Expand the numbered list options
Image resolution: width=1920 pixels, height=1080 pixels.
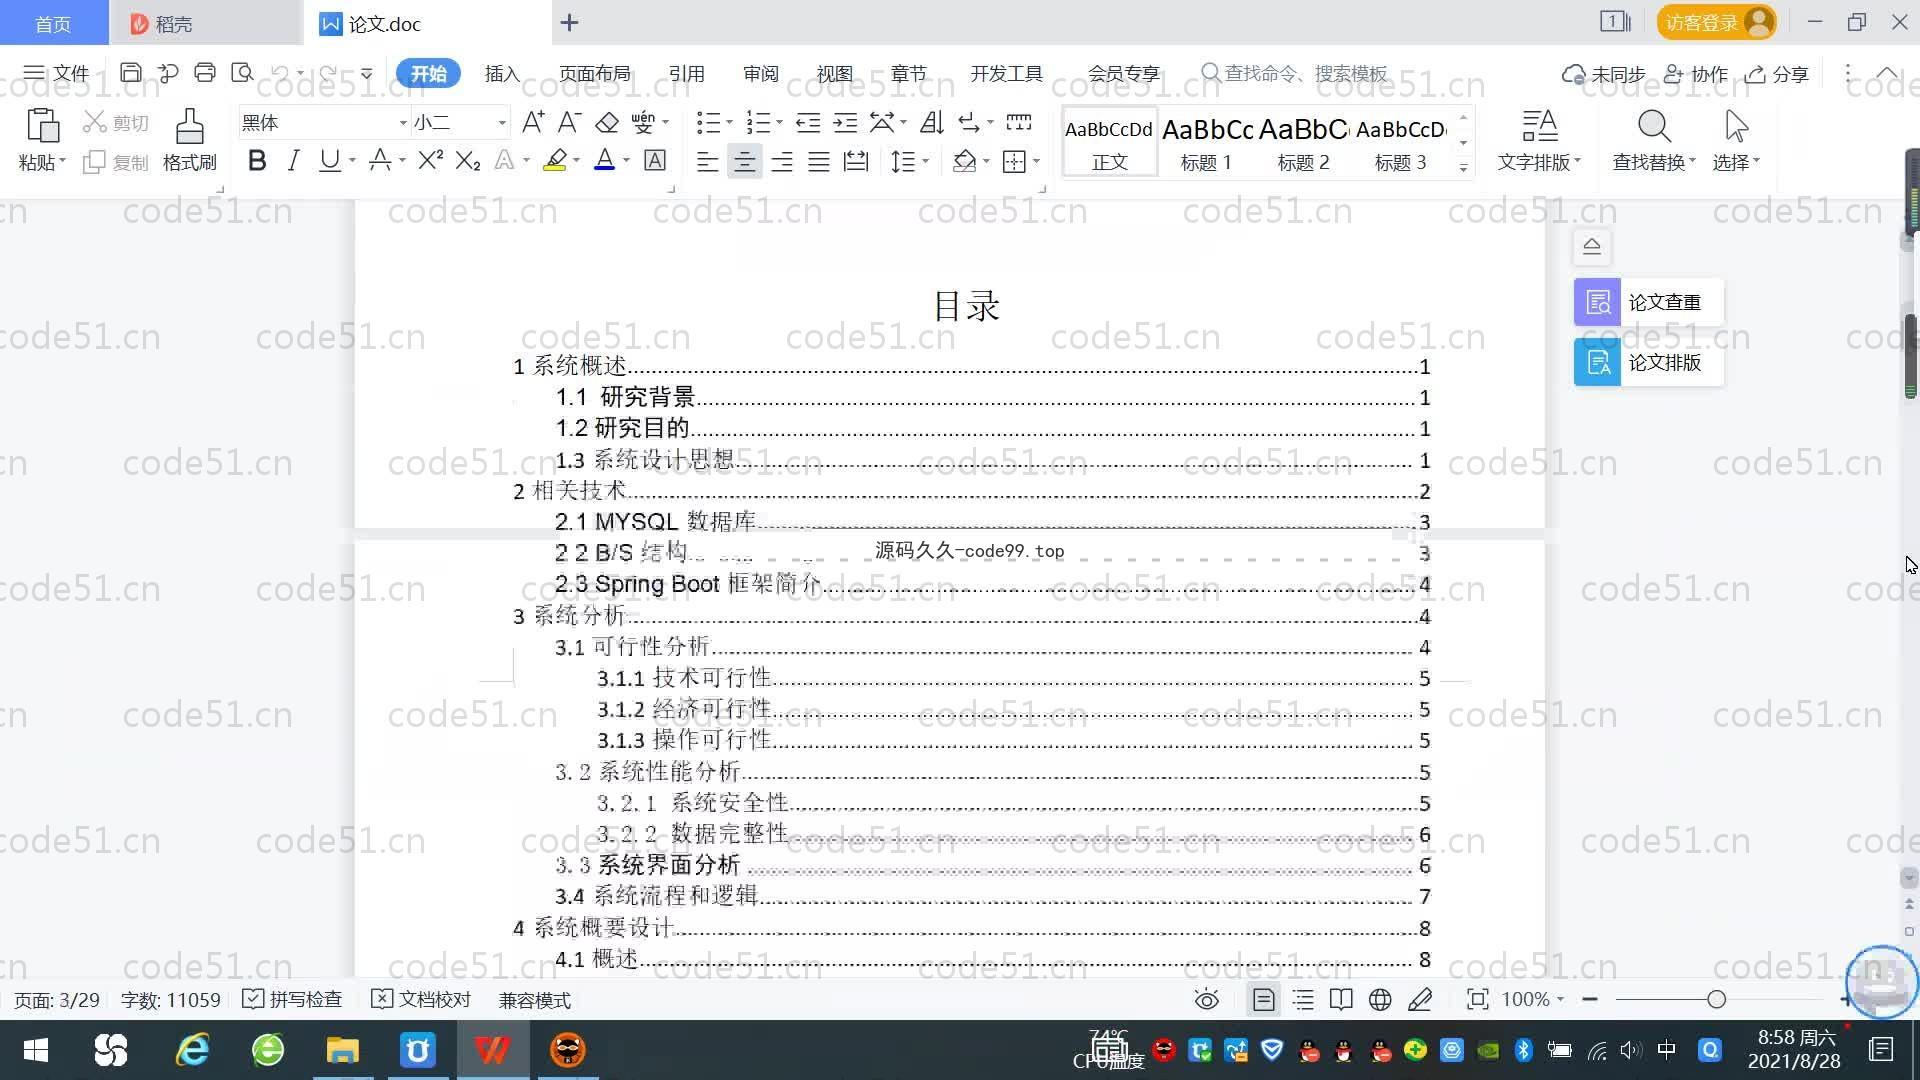779,123
